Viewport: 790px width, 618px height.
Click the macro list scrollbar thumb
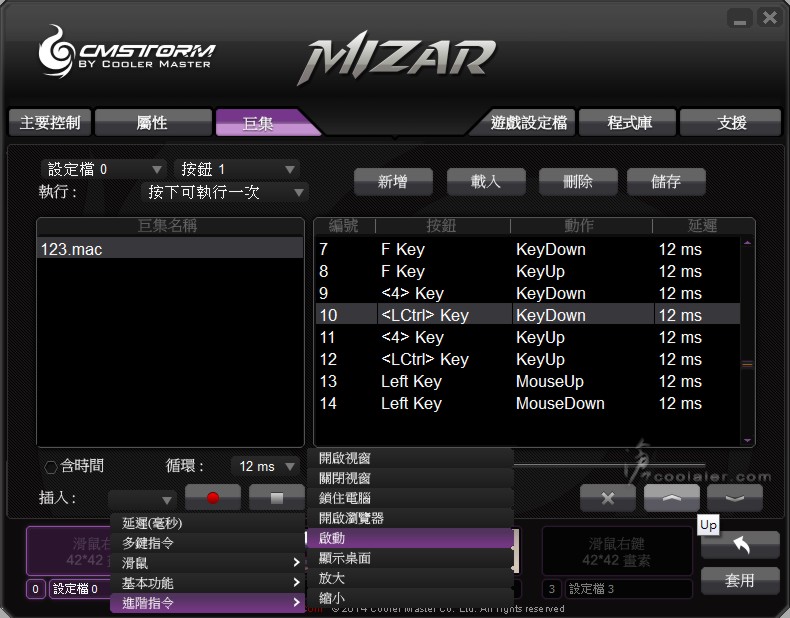(747, 364)
